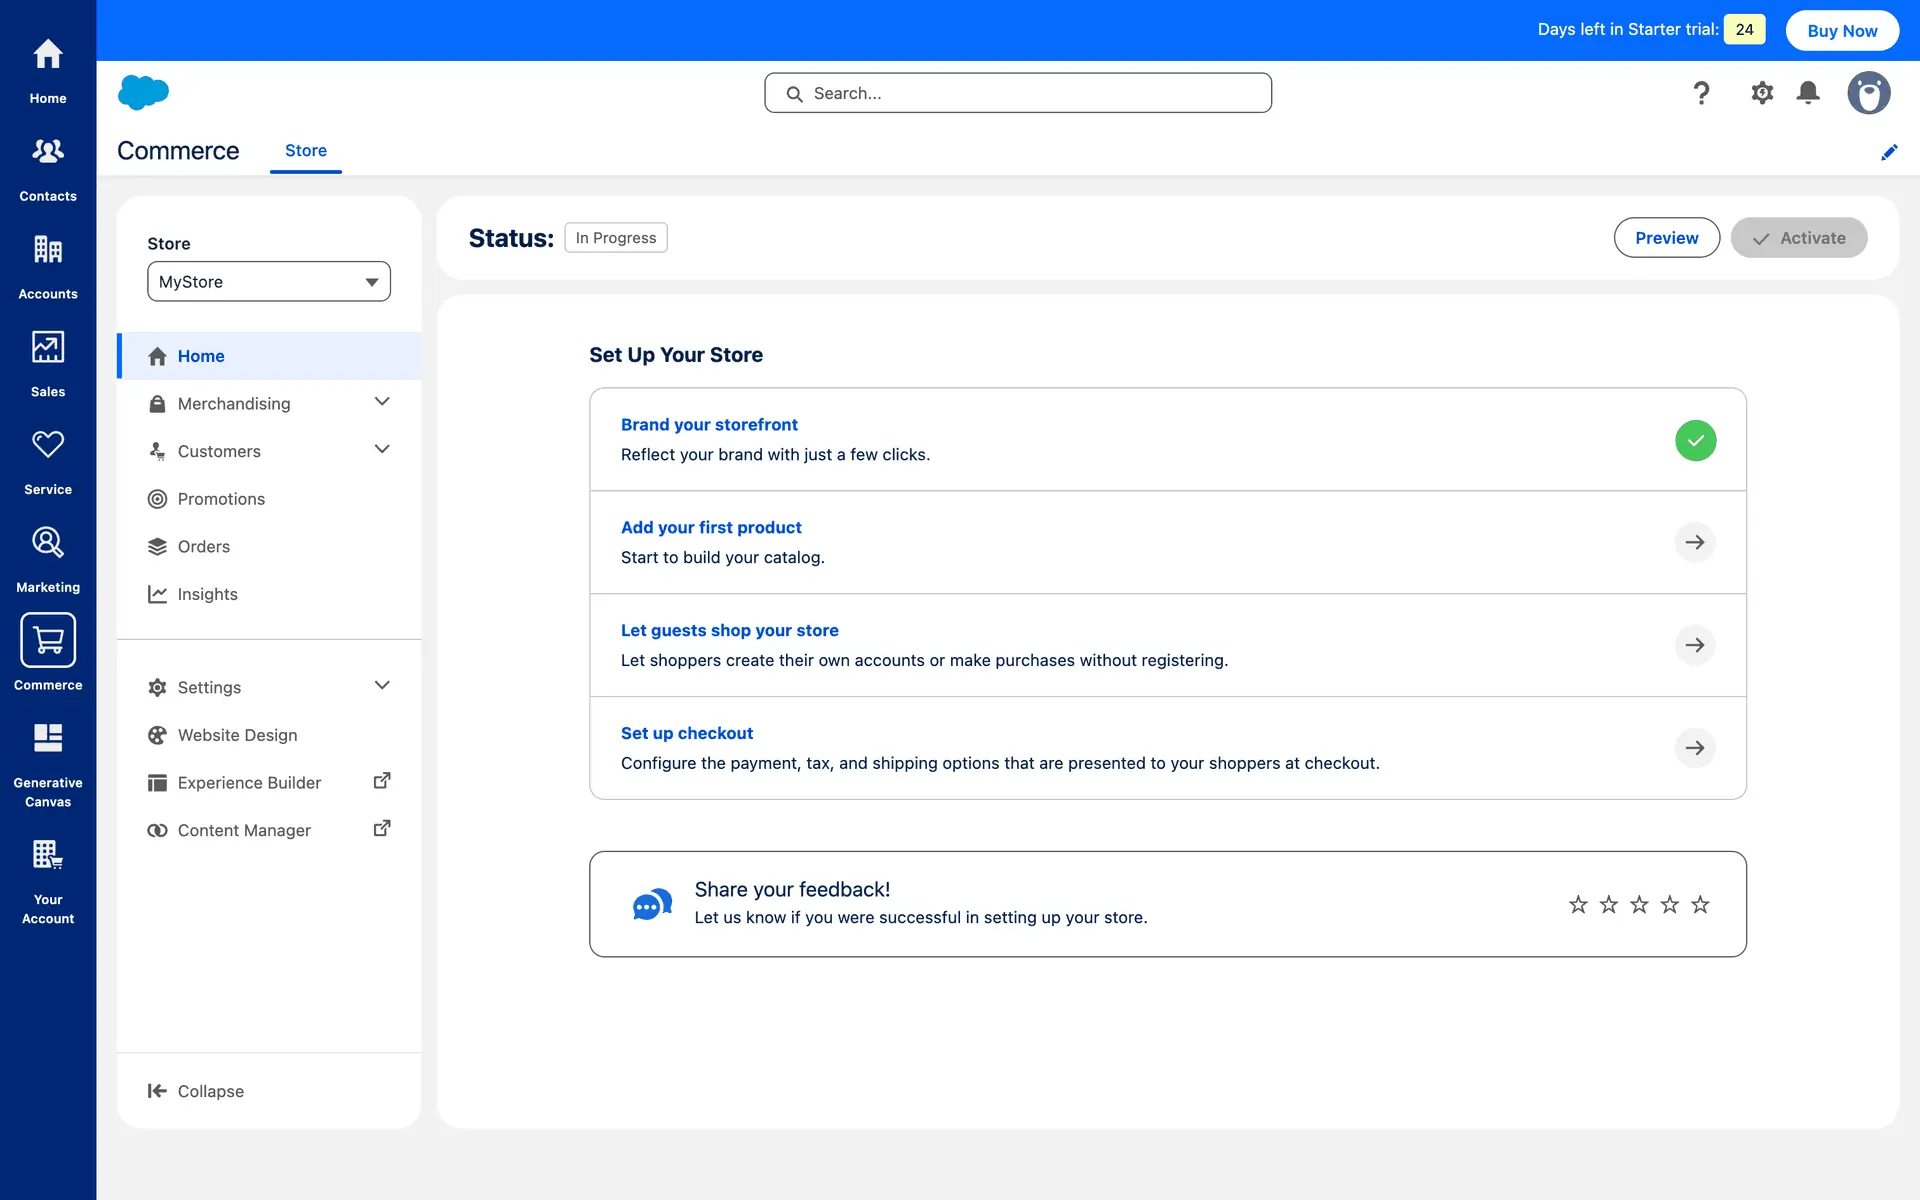Open the setup gear icon in header
Viewport: 1920px width, 1200px height.
pos(1762,93)
